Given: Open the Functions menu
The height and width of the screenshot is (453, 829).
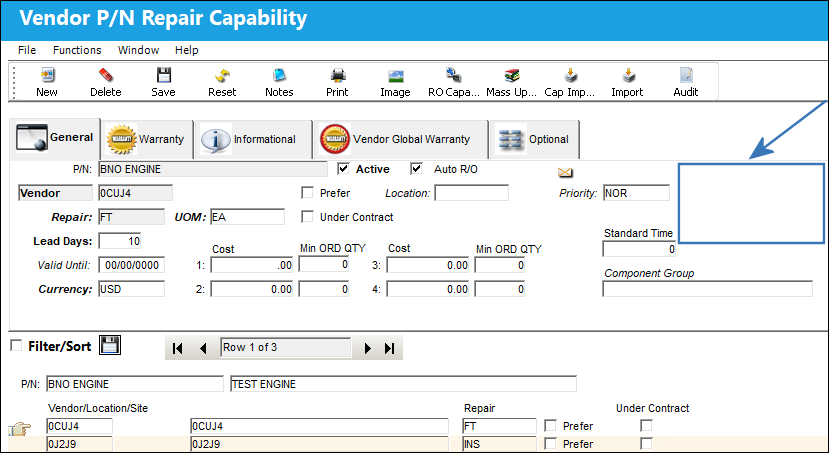Looking at the screenshot, I should point(77,50).
